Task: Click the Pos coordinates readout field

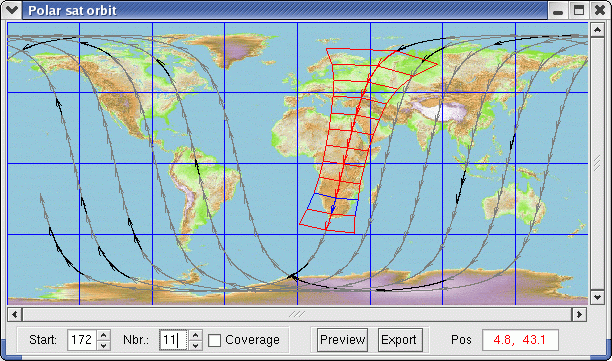Action: 520,340
